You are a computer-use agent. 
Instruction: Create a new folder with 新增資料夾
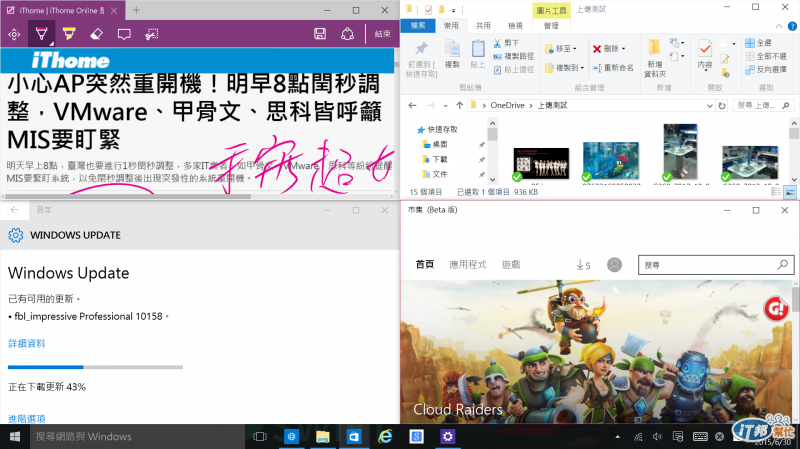[x=655, y=59]
